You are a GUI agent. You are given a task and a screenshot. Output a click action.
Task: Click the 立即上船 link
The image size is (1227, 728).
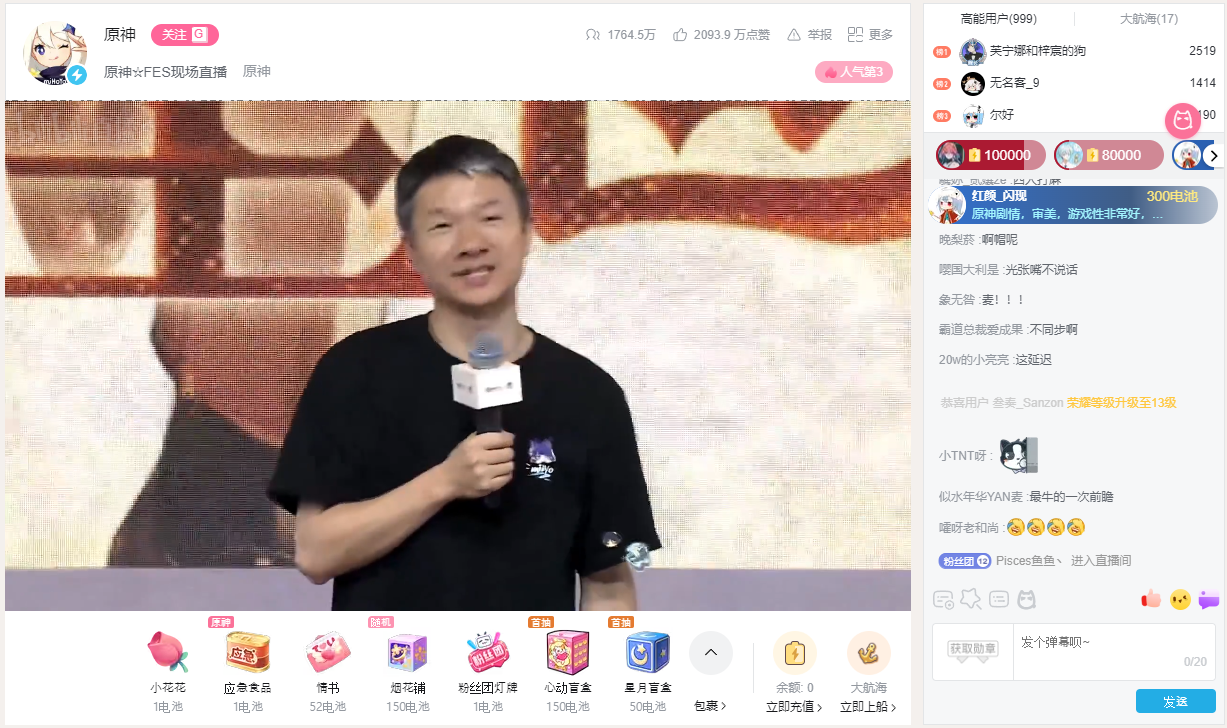point(867,707)
